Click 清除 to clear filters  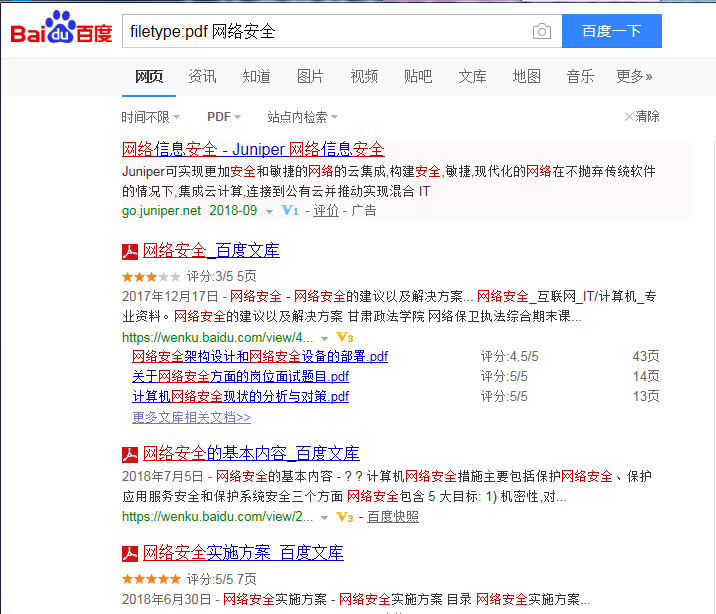[647, 116]
